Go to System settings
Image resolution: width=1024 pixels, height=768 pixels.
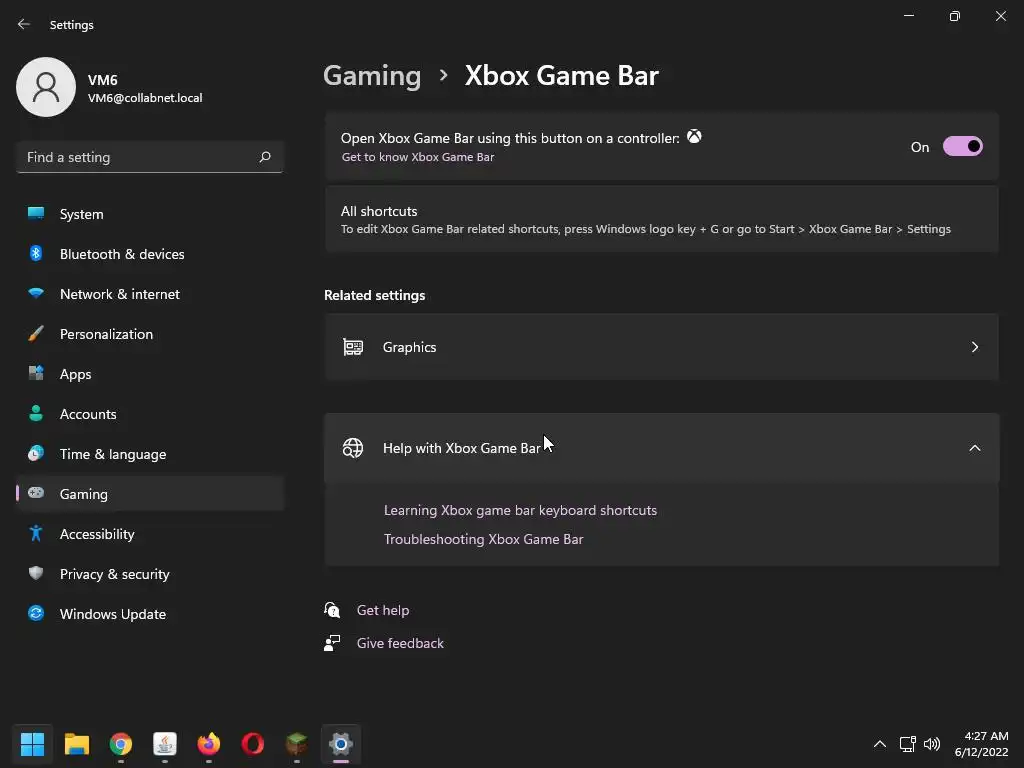(150, 214)
